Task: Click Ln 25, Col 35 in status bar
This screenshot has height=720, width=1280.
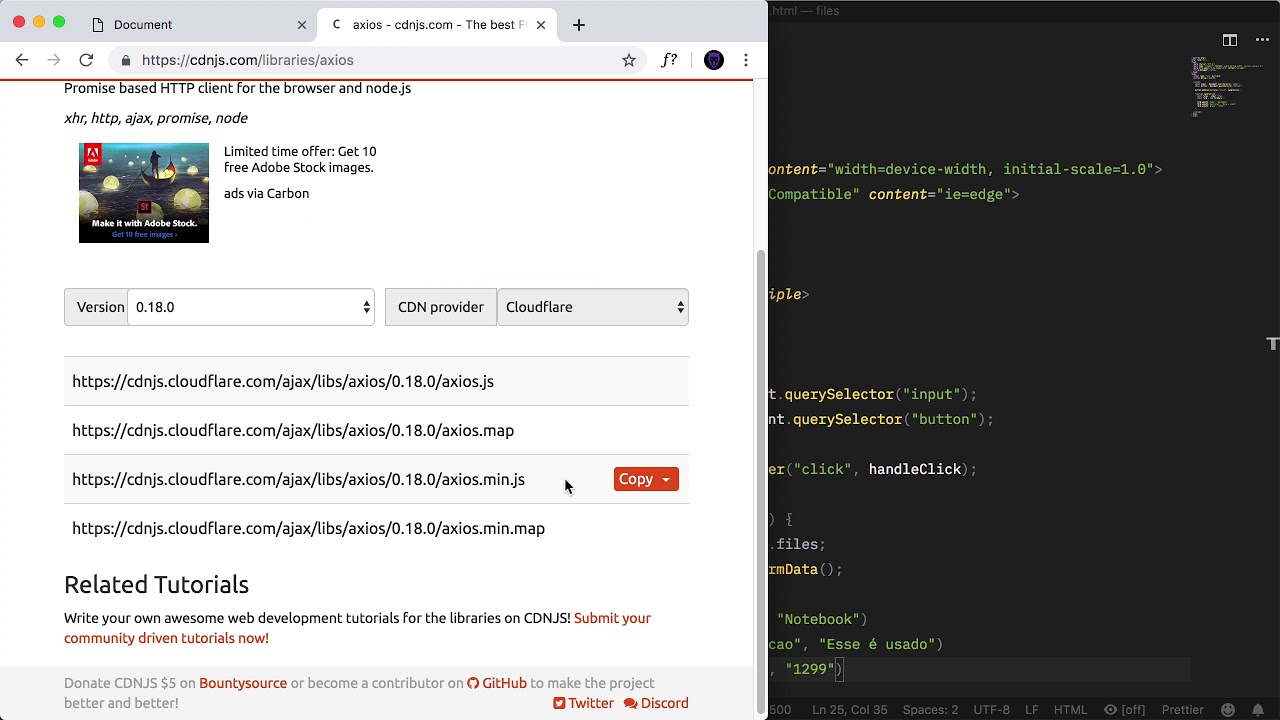Action: click(850, 710)
